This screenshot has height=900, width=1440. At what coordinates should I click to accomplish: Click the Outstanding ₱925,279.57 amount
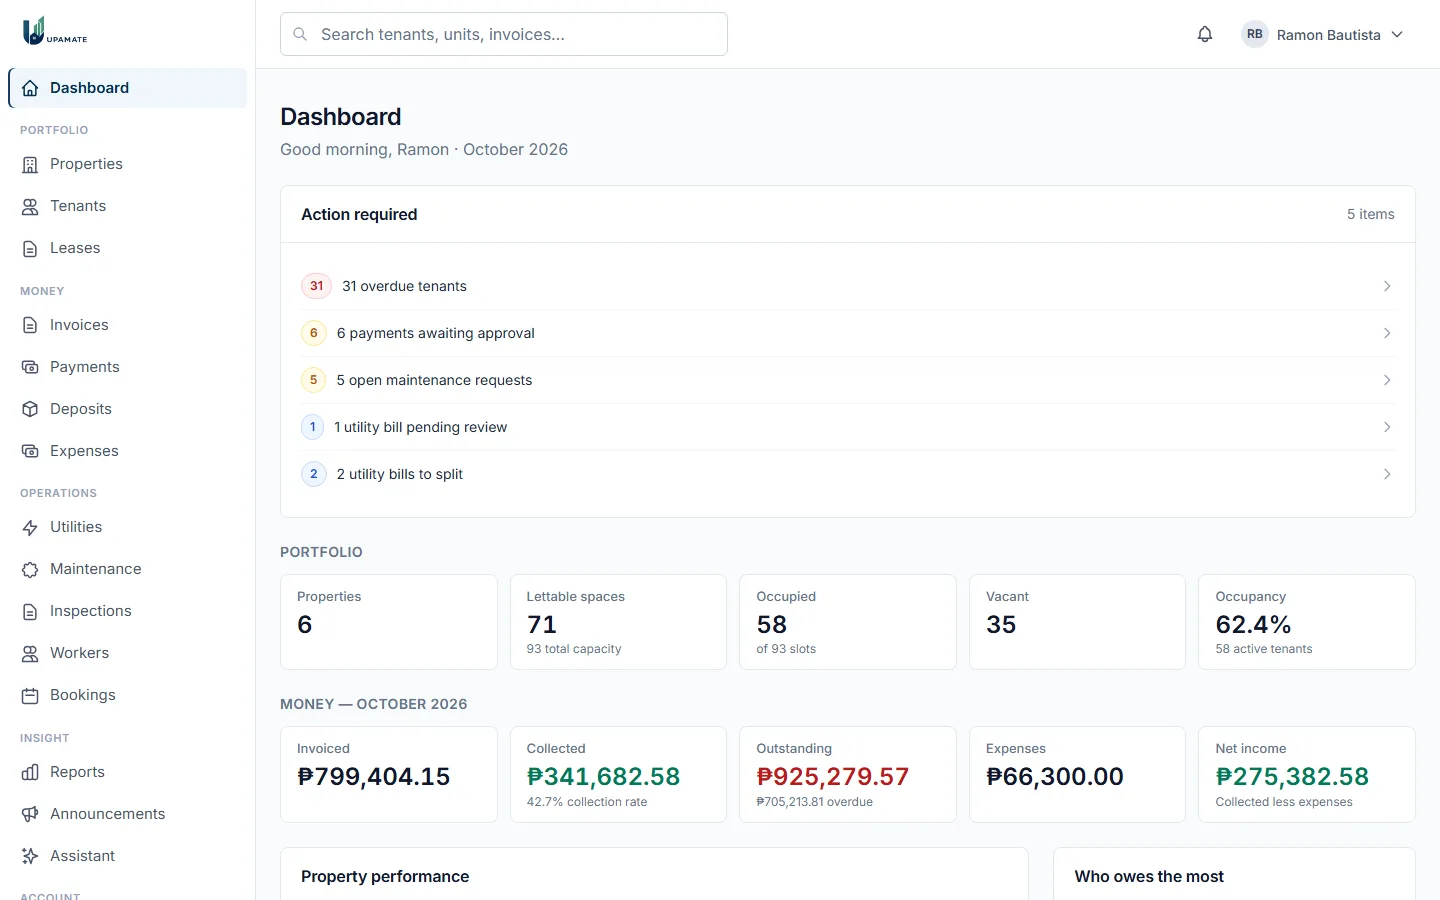(x=833, y=777)
